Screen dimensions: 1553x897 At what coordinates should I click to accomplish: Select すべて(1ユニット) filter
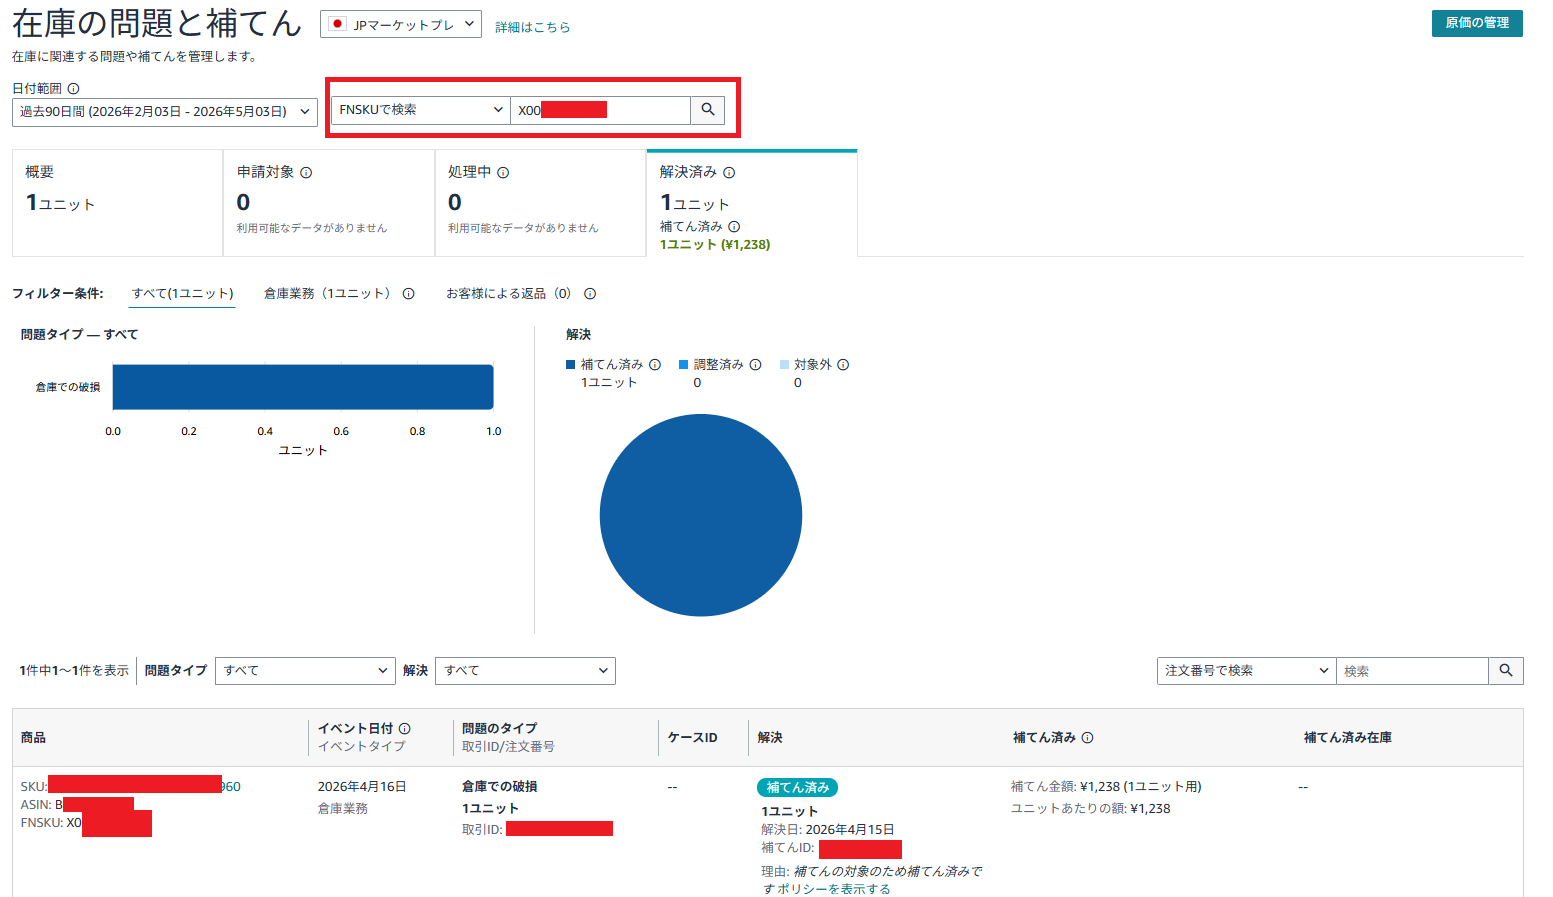coord(182,294)
